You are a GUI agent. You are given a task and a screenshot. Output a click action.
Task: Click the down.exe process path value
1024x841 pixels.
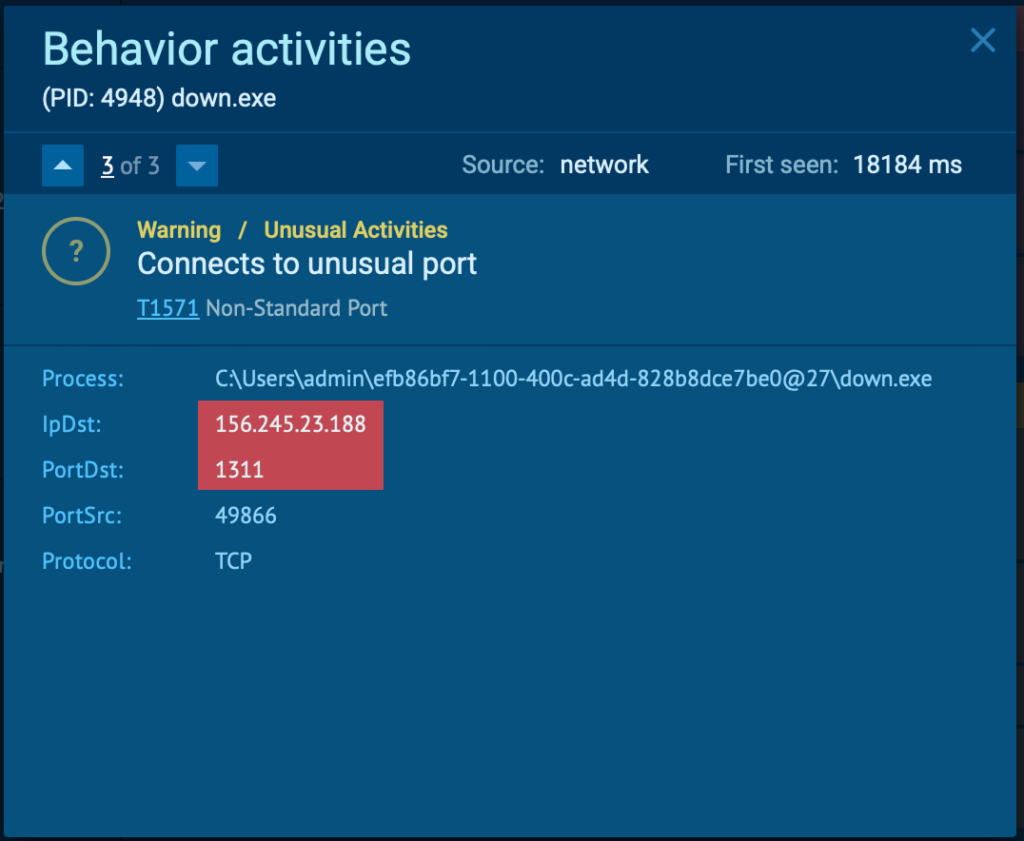coord(573,379)
